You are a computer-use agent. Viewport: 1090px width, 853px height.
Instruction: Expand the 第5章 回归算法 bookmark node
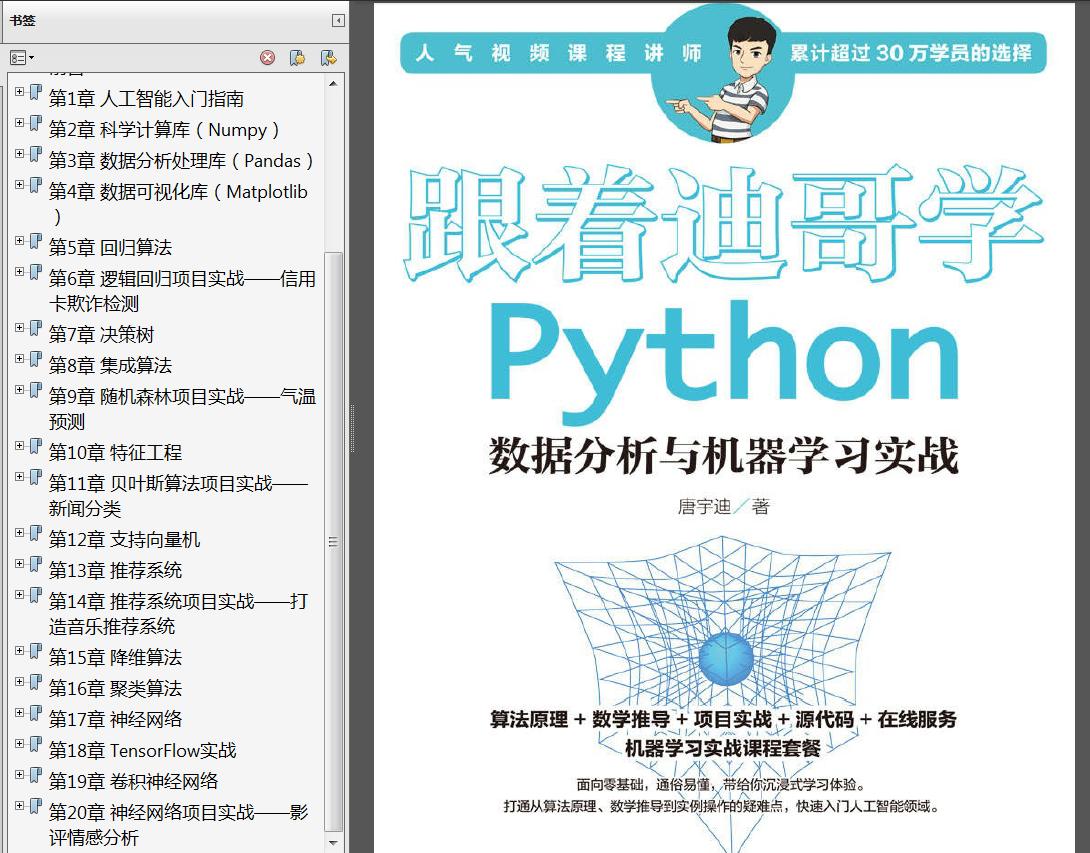(19, 241)
